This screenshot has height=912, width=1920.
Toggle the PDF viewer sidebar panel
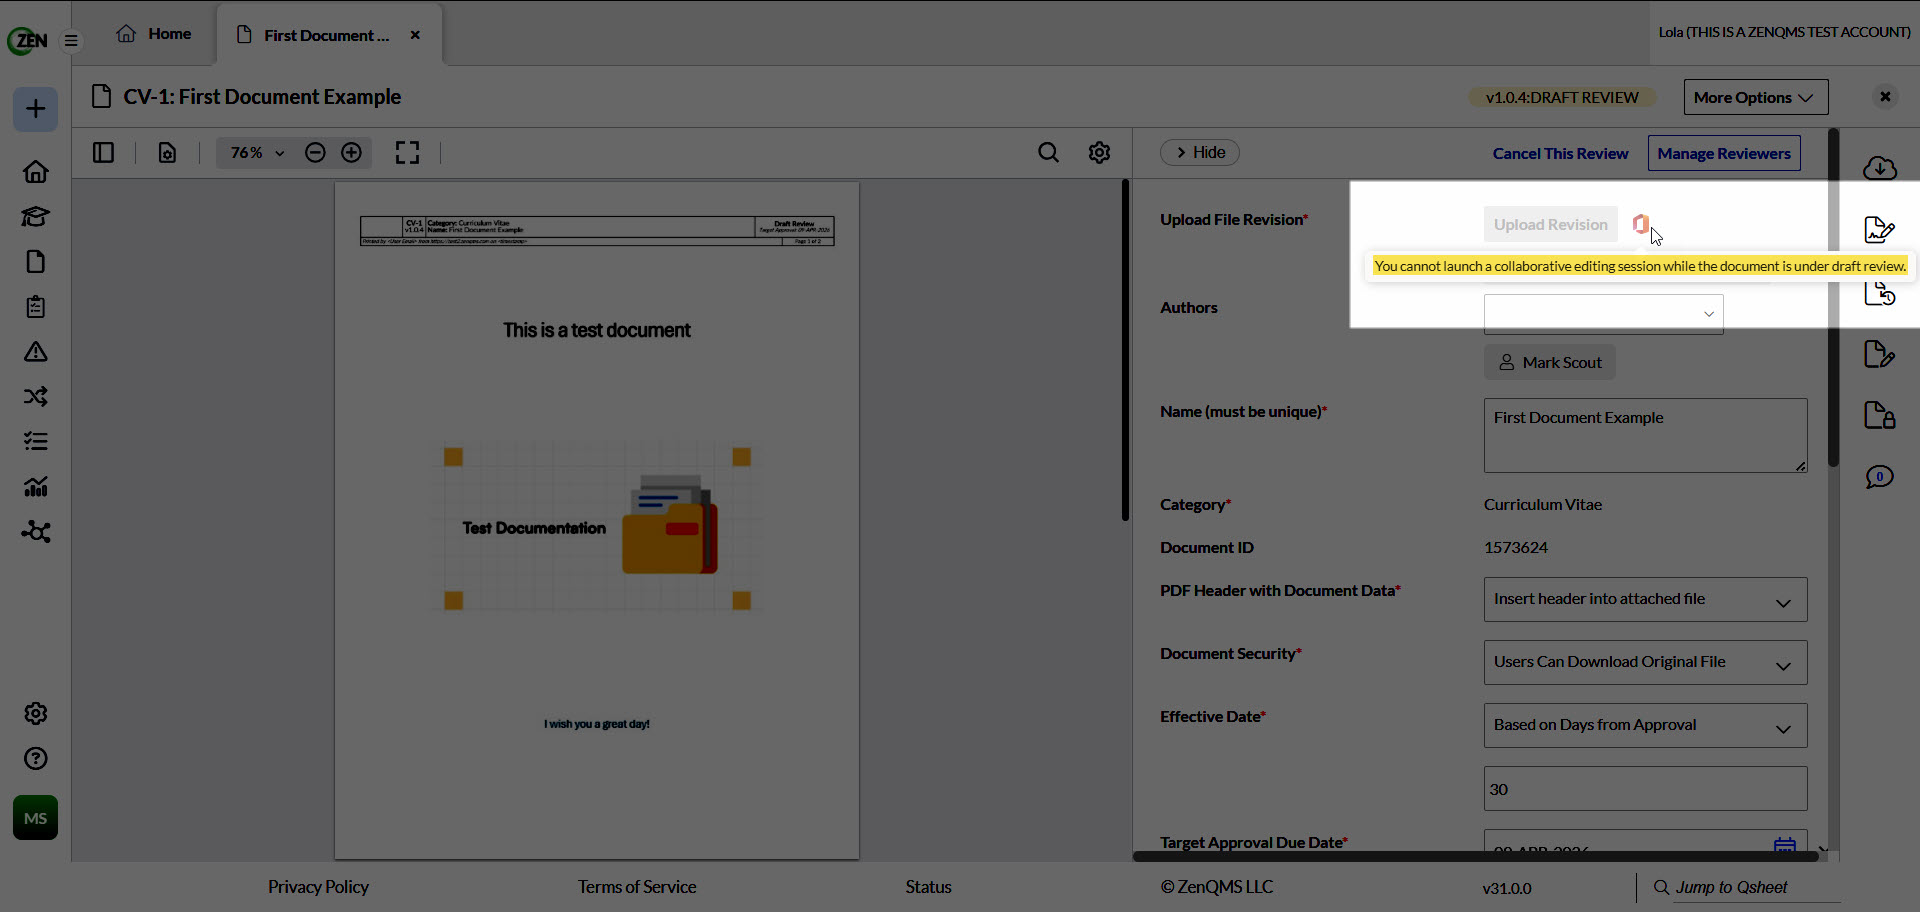click(103, 153)
